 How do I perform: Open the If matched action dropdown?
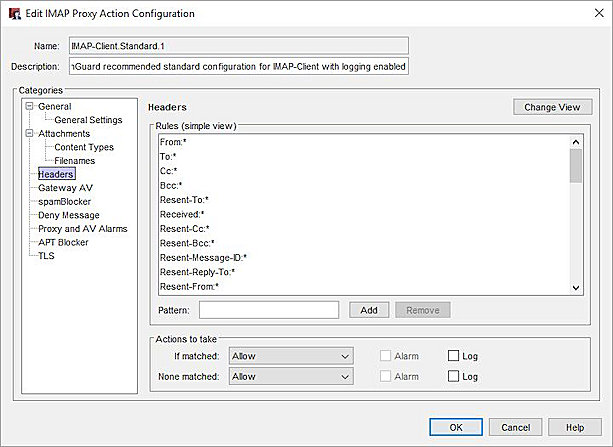pos(291,356)
